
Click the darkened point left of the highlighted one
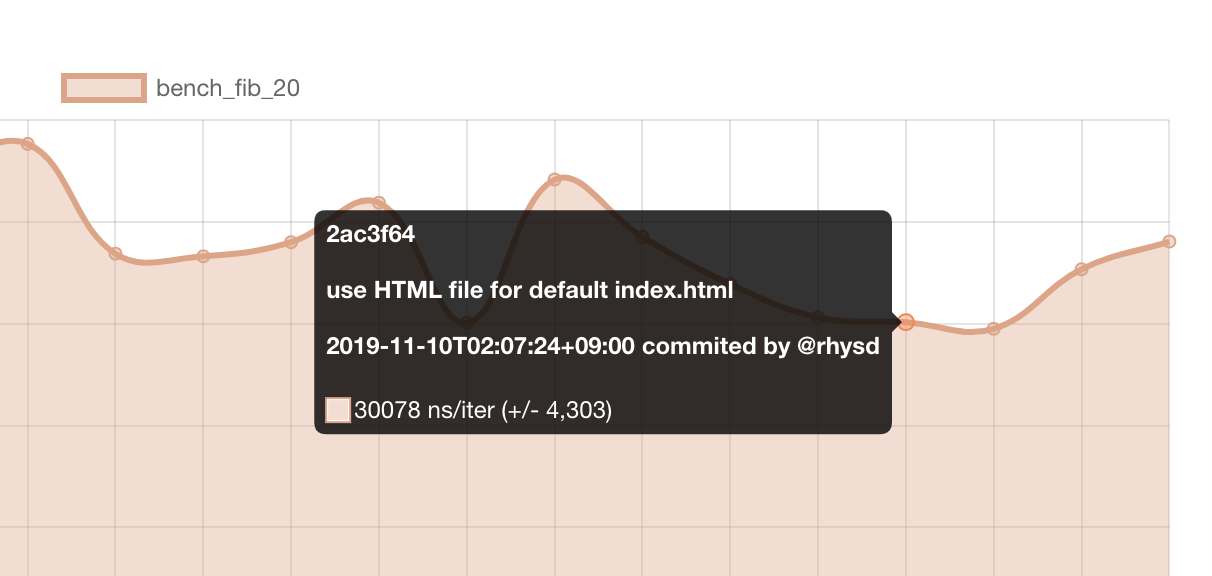pos(818,317)
